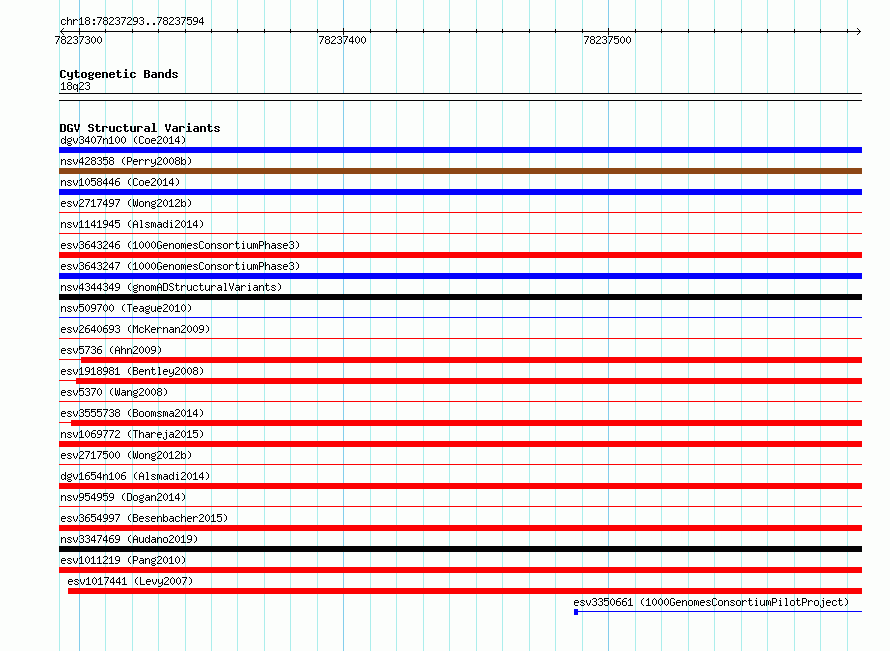Screen dimensions: 890x651
Task: Click the esv2717497 (Wong2012b) label
Action: tap(126, 203)
